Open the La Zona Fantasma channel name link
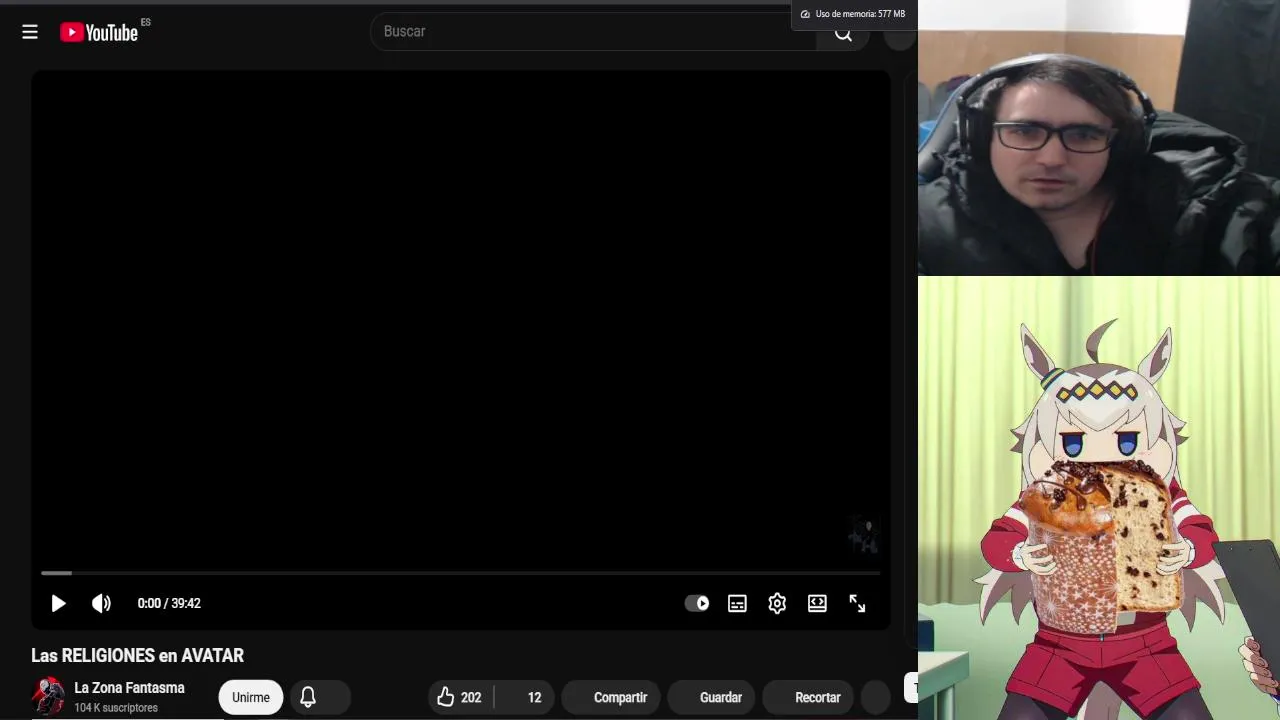1280x720 pixels. (129, 688)
